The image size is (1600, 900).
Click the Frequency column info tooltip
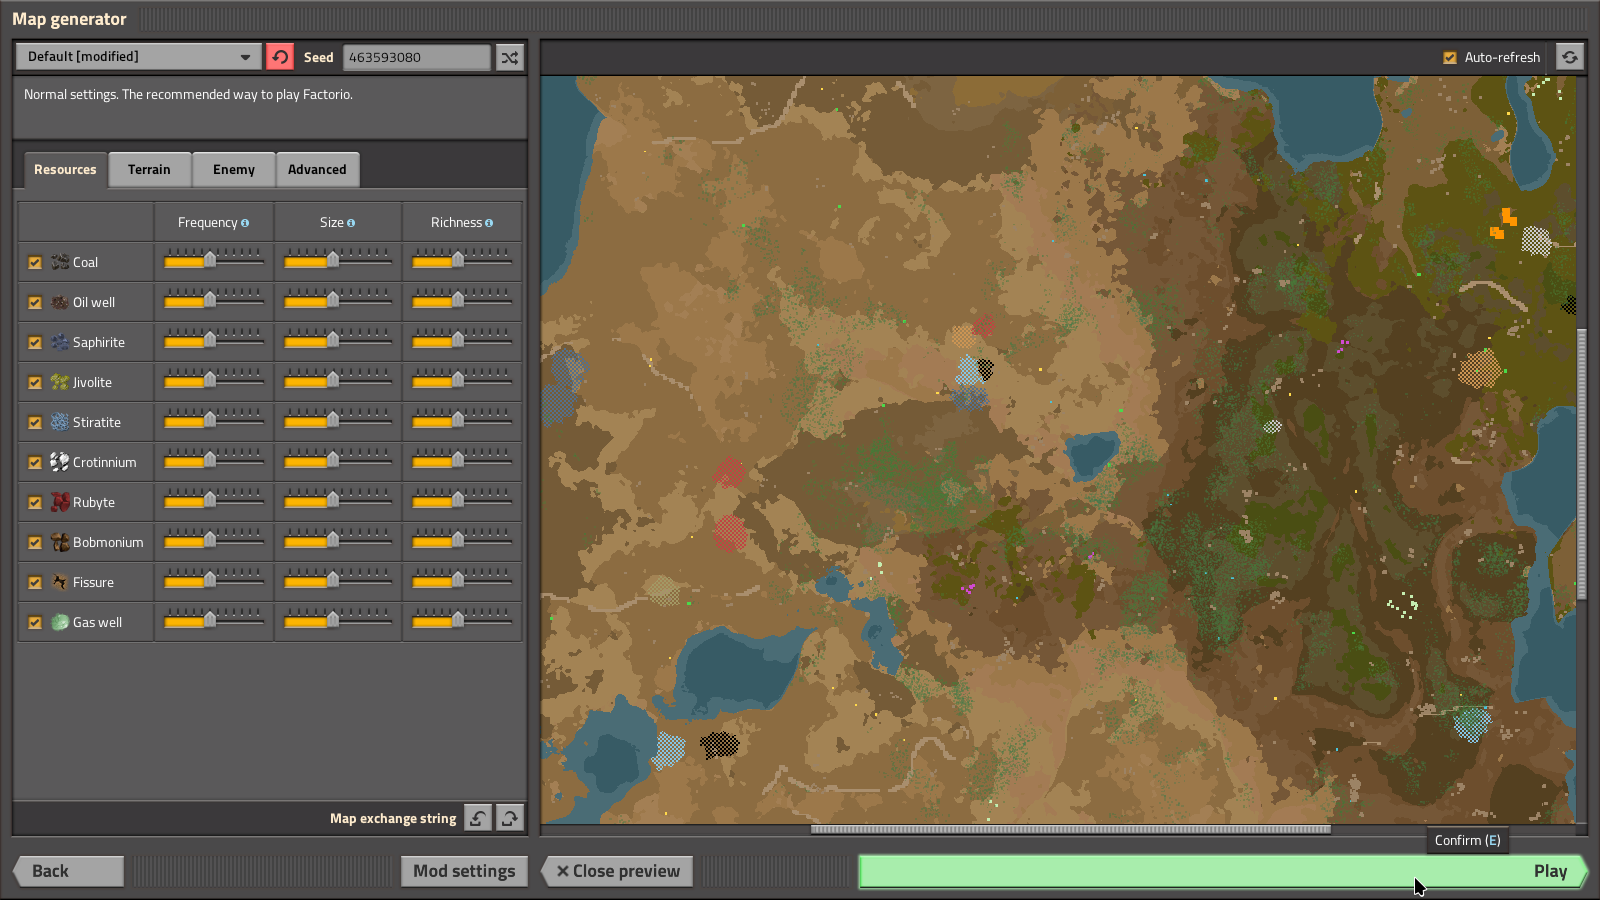tap(247, 222)
